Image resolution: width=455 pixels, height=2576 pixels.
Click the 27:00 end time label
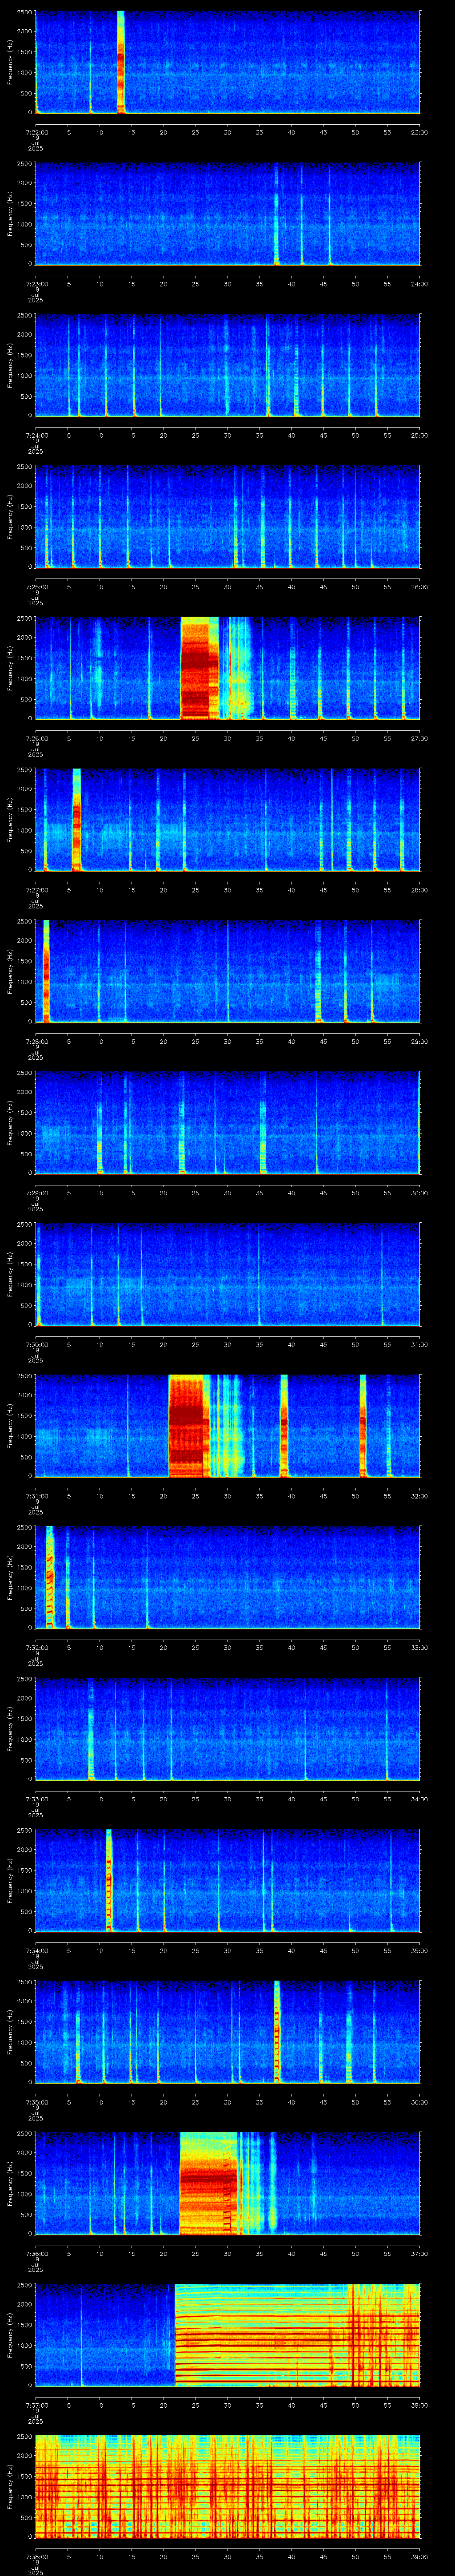pyautogui.click(x=420, y=738)
